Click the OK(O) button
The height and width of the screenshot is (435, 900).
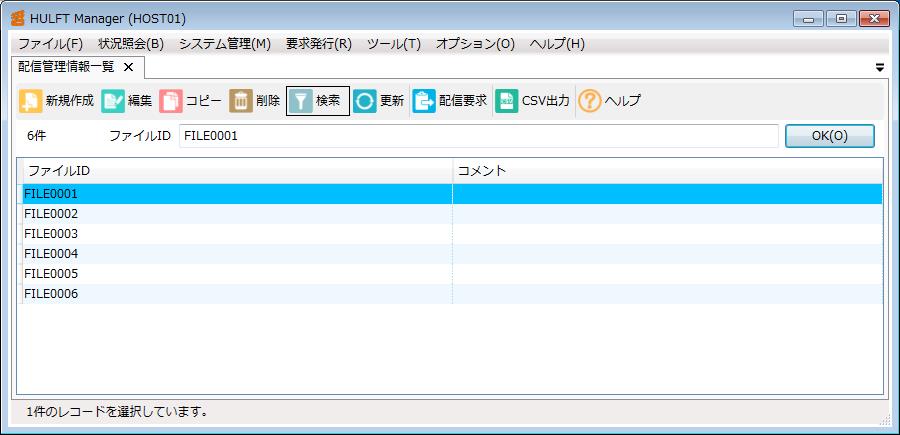pos(830,136)
